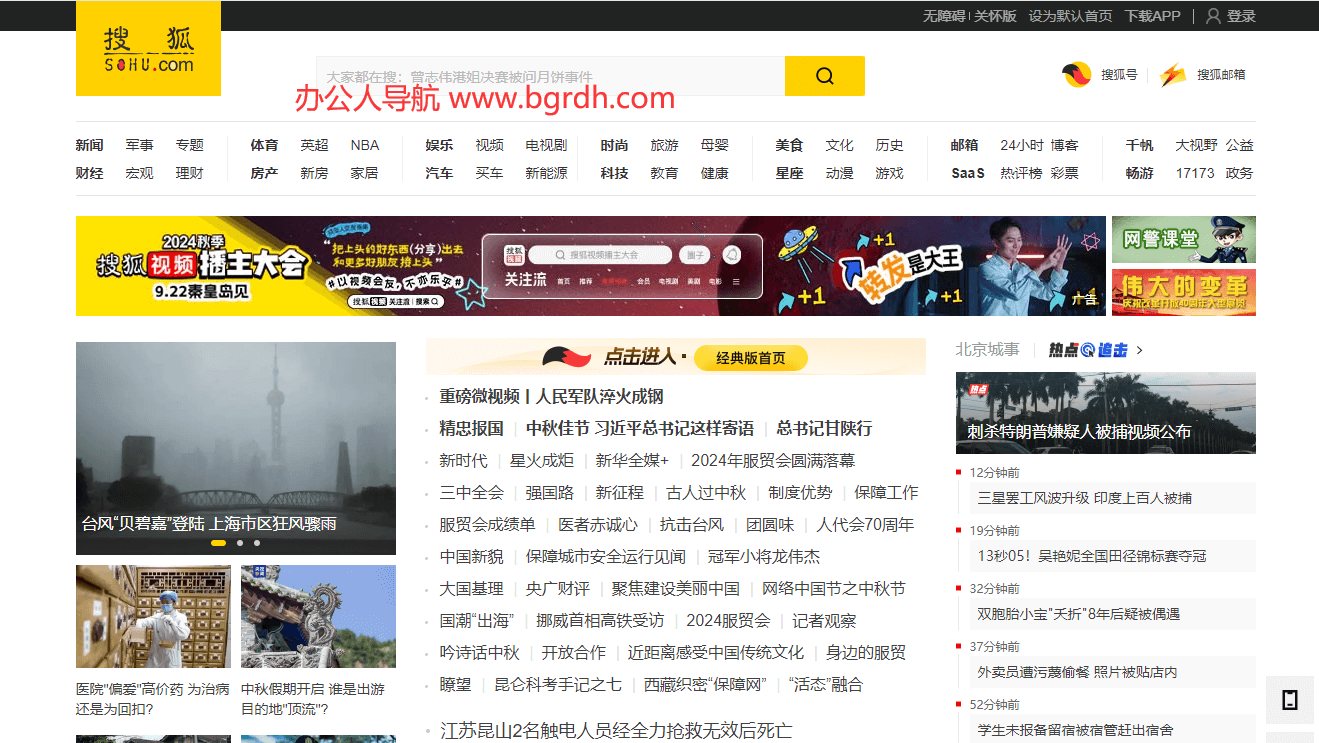Image resolution: width=1319 pixels, height=743 pixels.
Task: Click the user login icon 登录
Action: click(x=1214, y=16)
